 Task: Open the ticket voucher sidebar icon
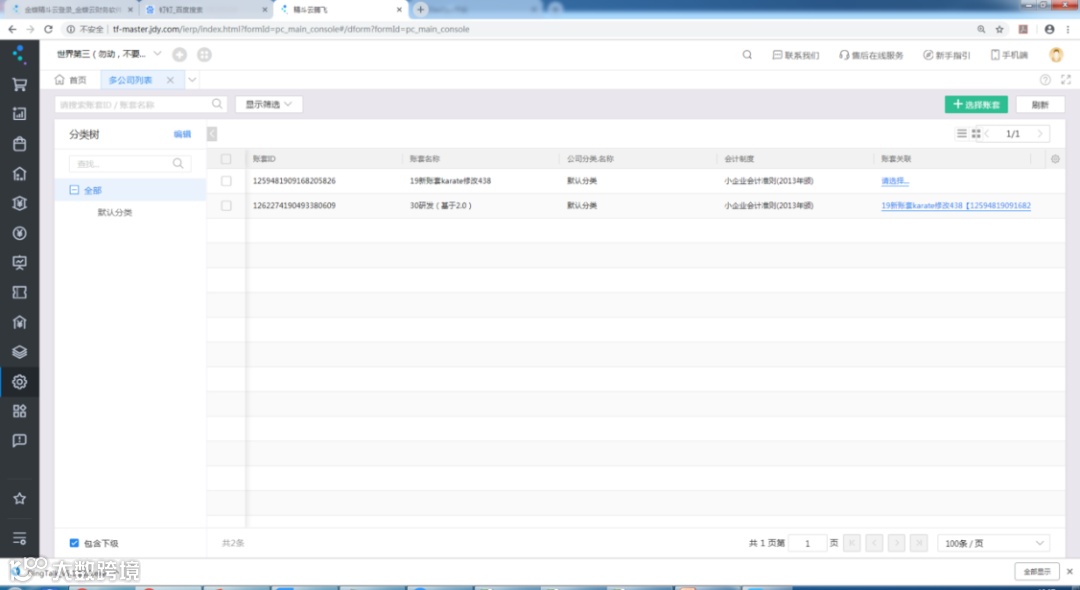19,293
